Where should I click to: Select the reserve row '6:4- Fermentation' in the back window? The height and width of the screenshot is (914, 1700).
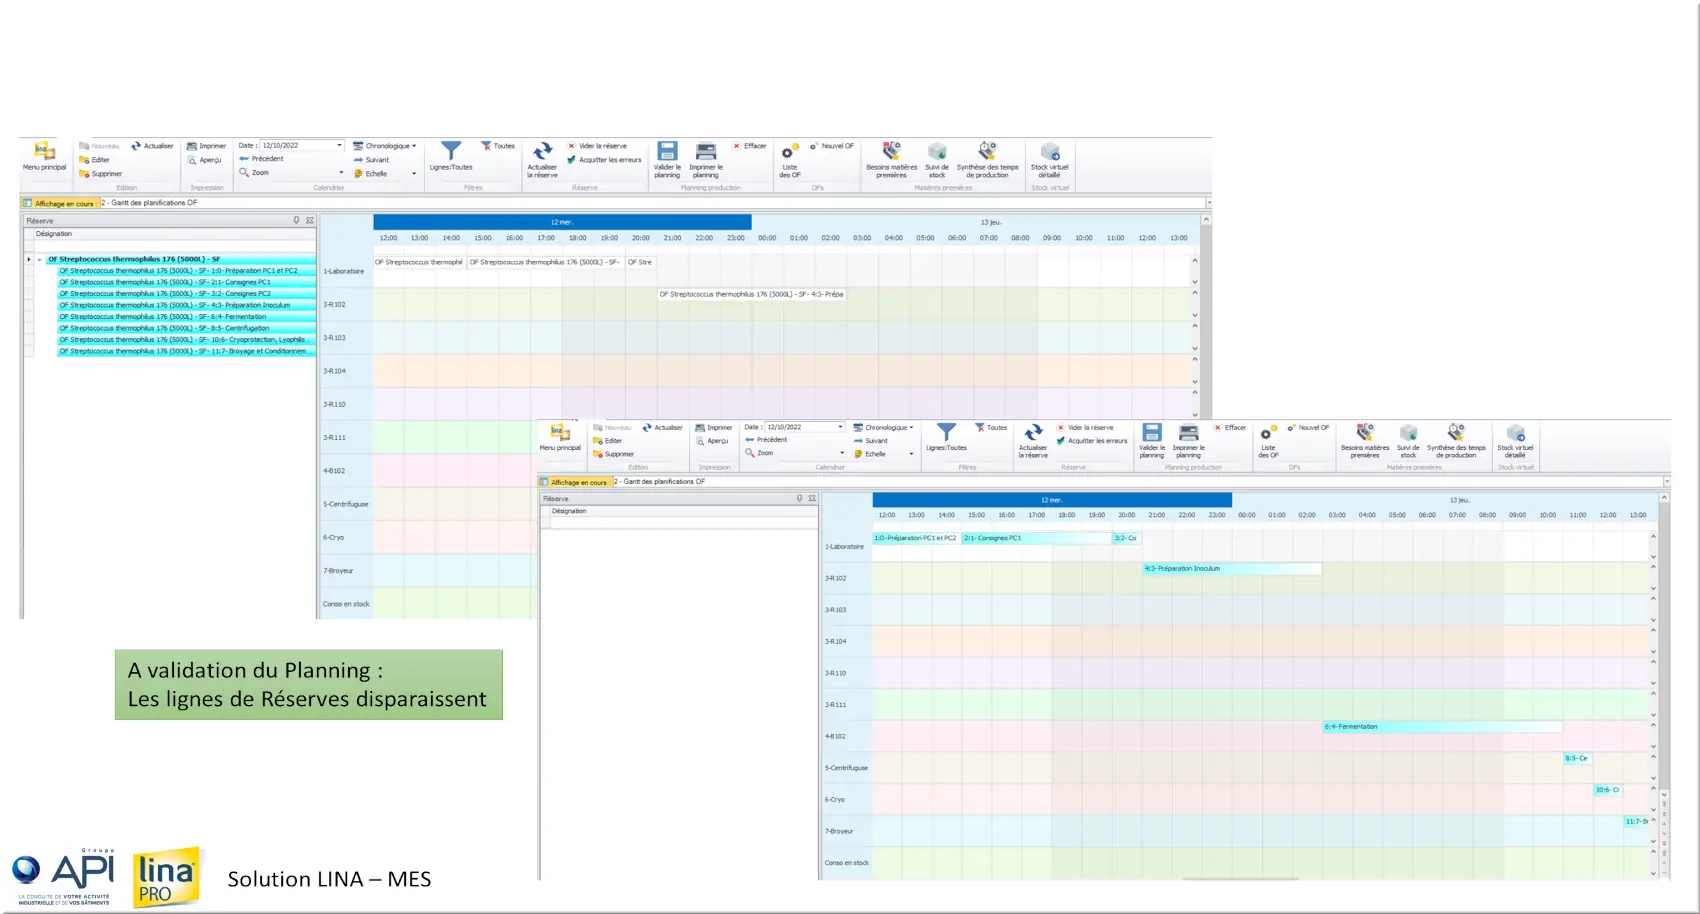click(x=186, y=317)
